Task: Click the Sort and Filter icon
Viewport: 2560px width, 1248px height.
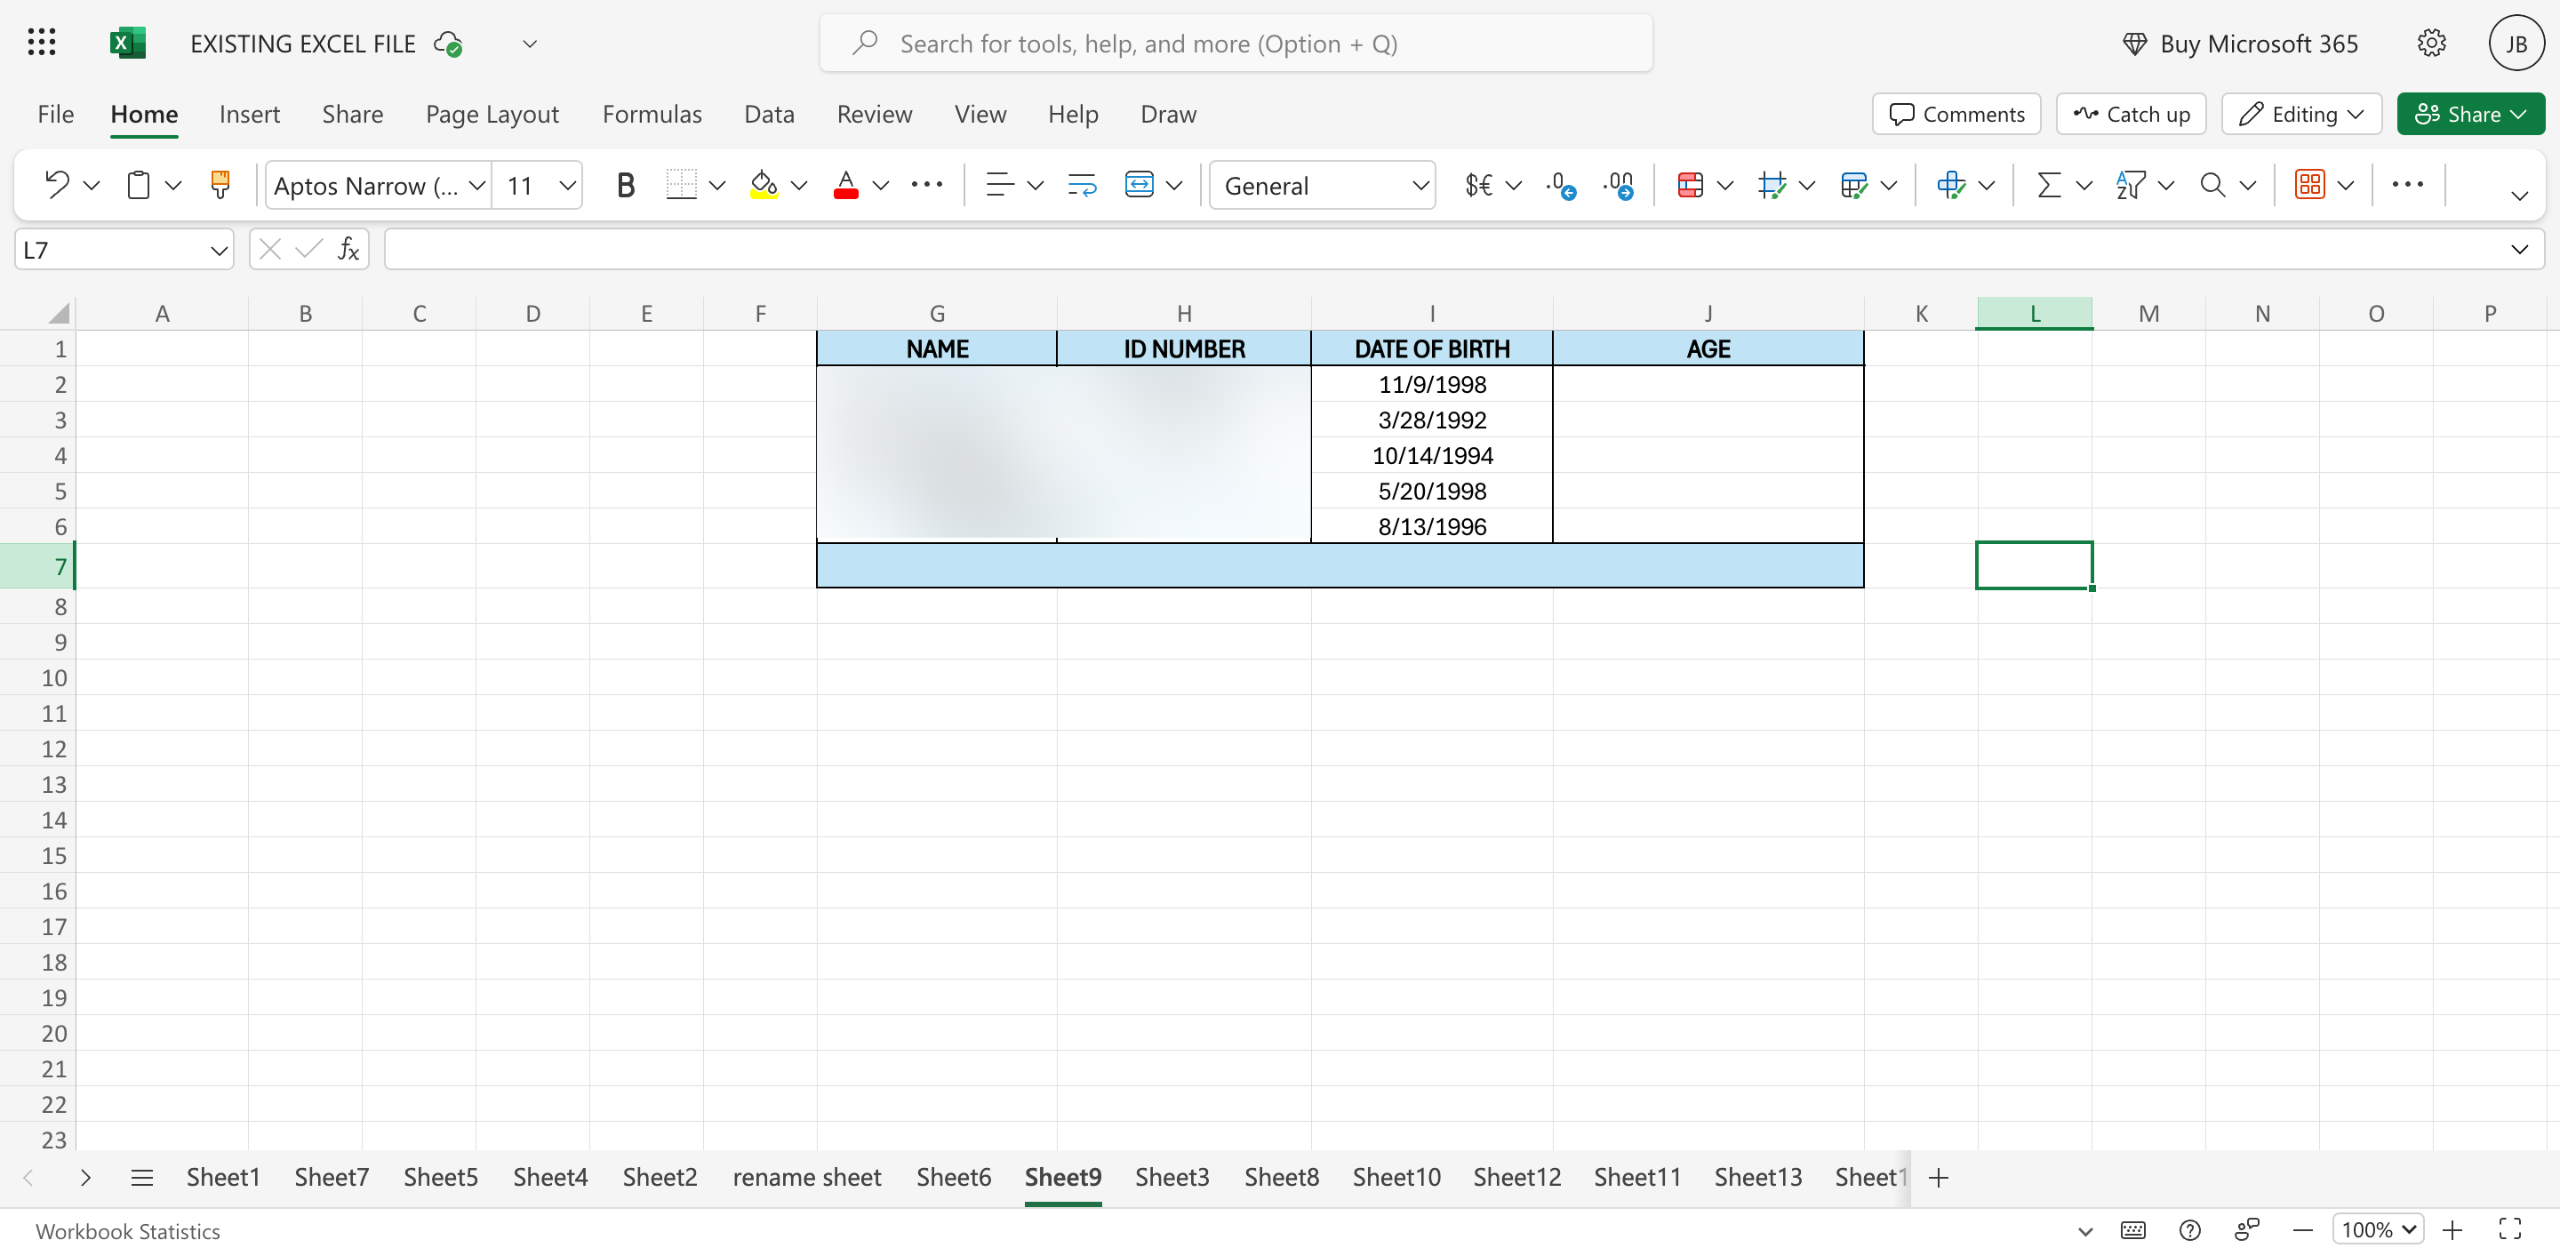Action: [x=2130, y=185]
